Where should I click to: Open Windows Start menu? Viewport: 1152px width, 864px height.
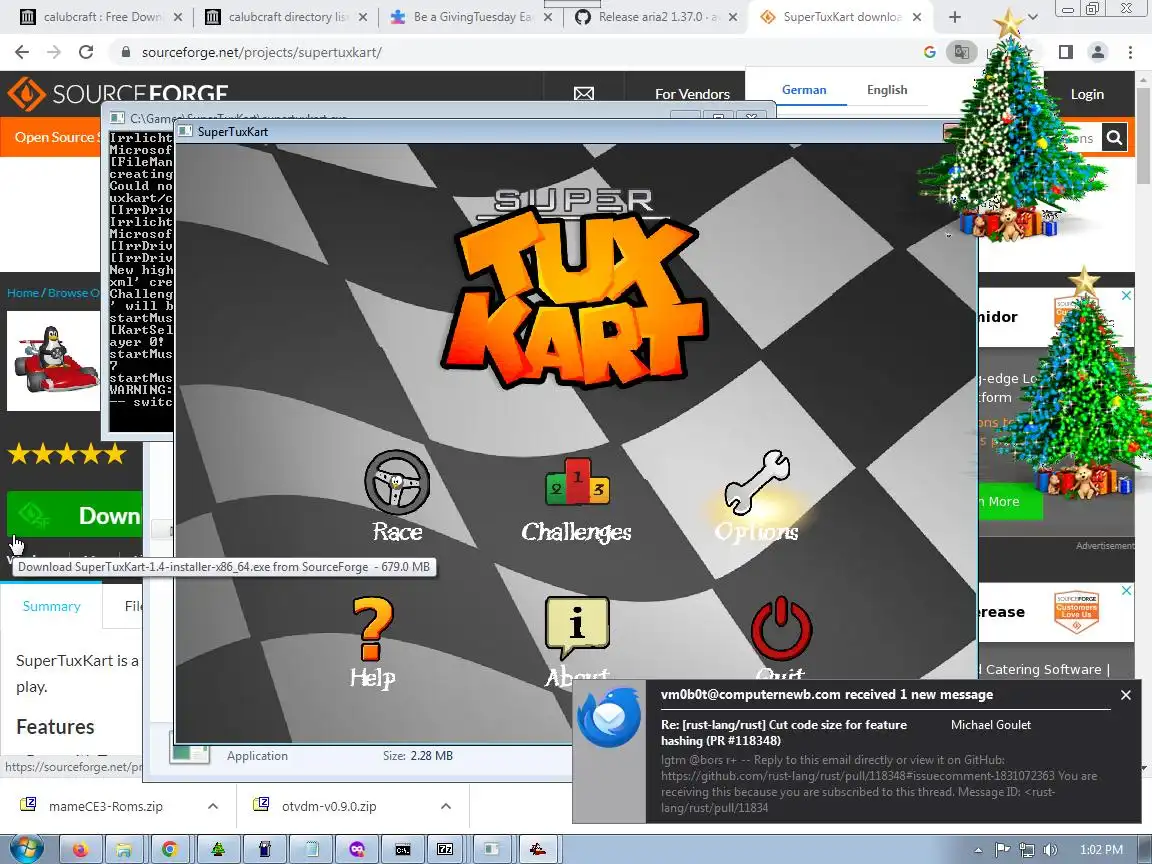pos(25,849)
